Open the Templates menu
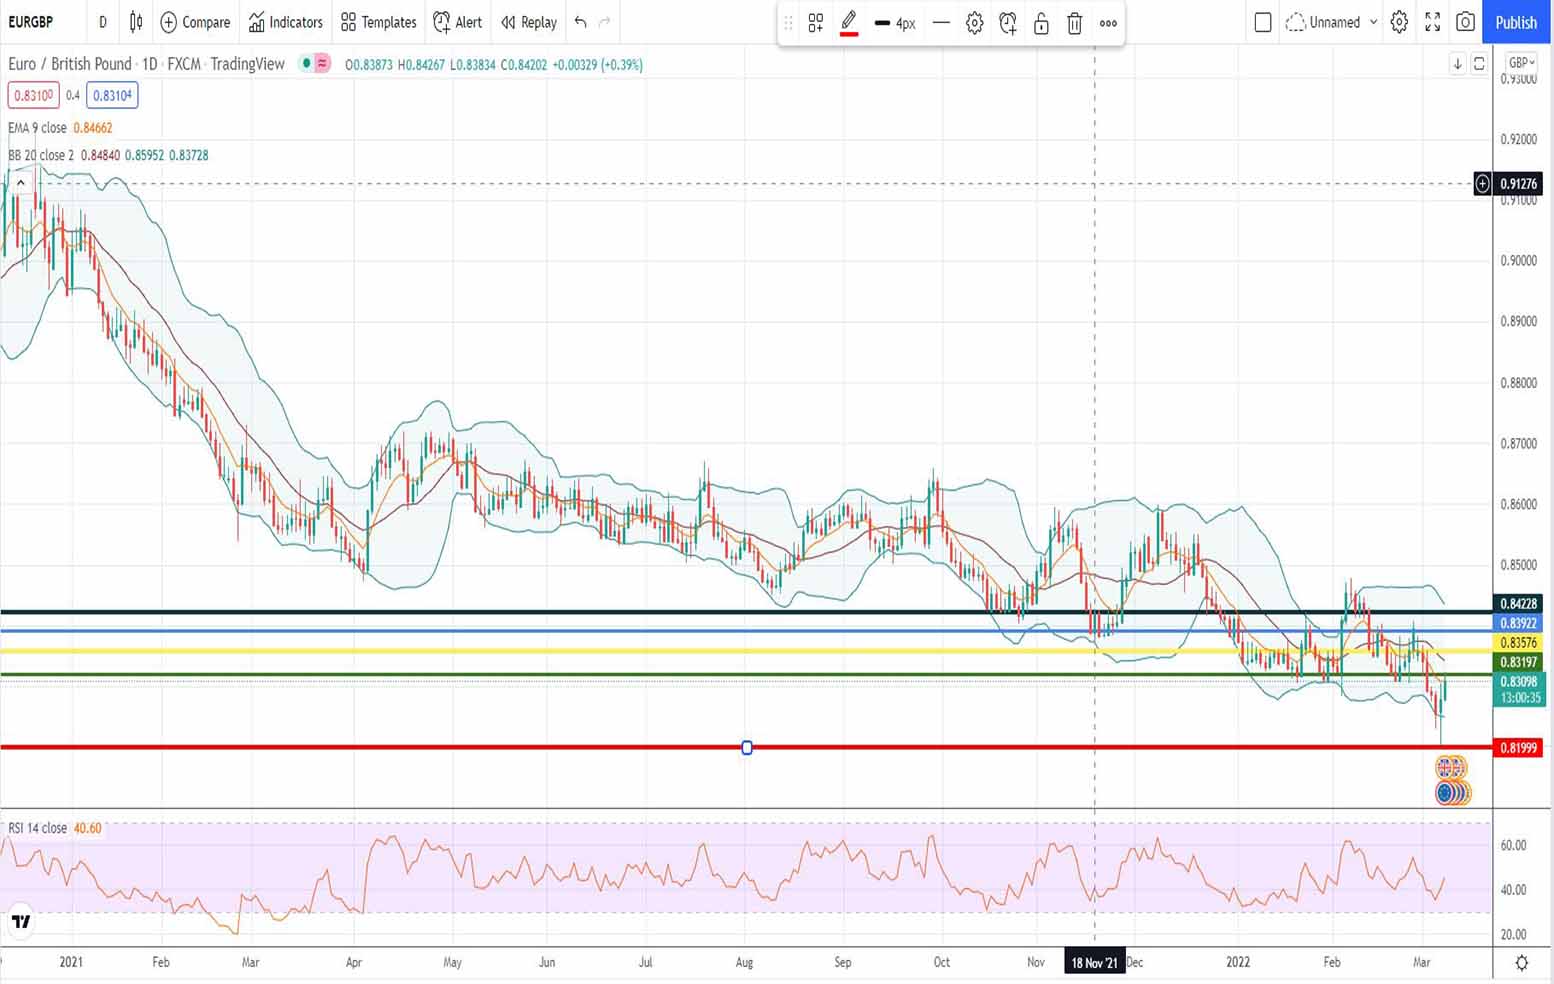Image resolution: width=1554 pixels, height=984 pixels. [379, 22]
